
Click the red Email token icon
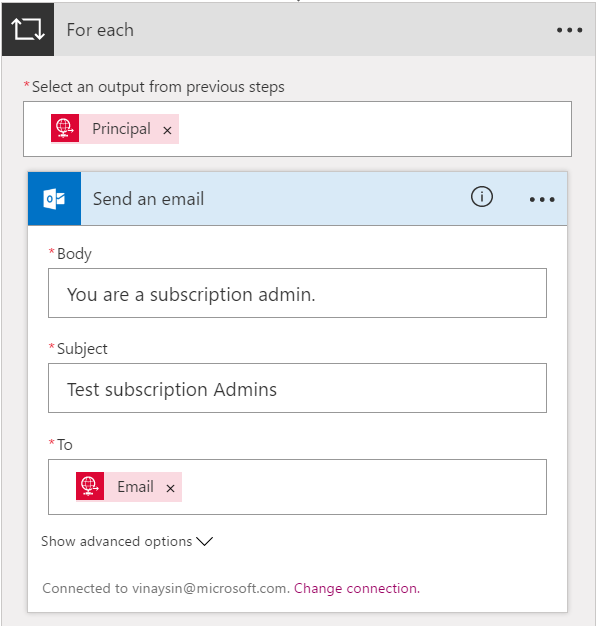pyautogui.click(x=90, y=486)
